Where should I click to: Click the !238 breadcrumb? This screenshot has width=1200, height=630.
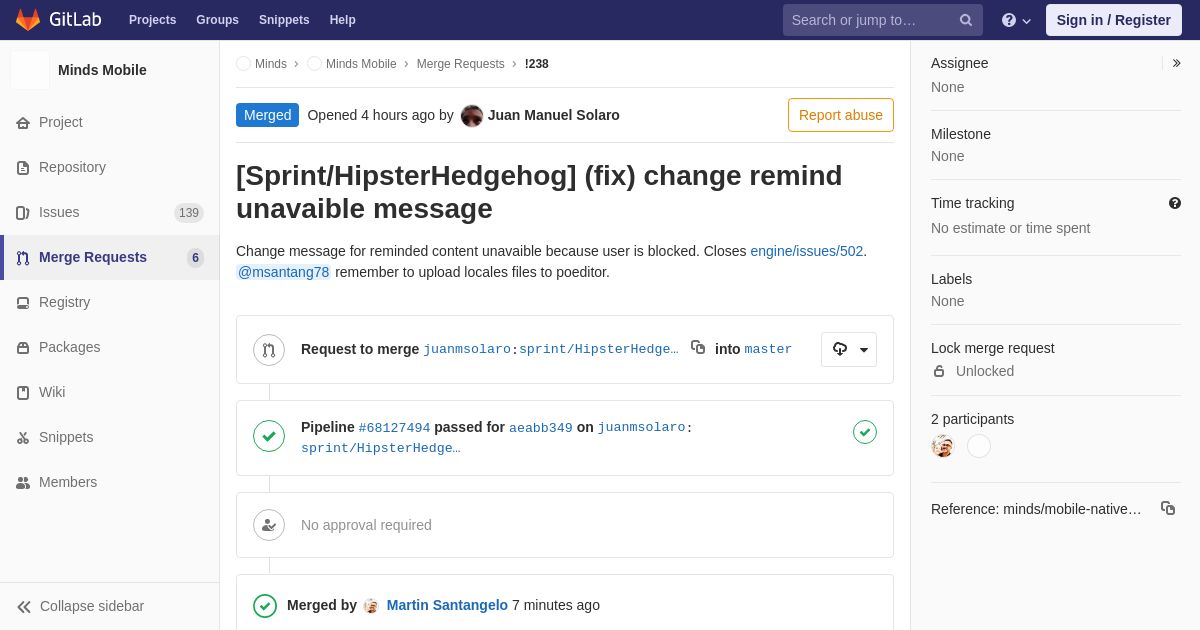pyautogui.click(x=537, y=64)
